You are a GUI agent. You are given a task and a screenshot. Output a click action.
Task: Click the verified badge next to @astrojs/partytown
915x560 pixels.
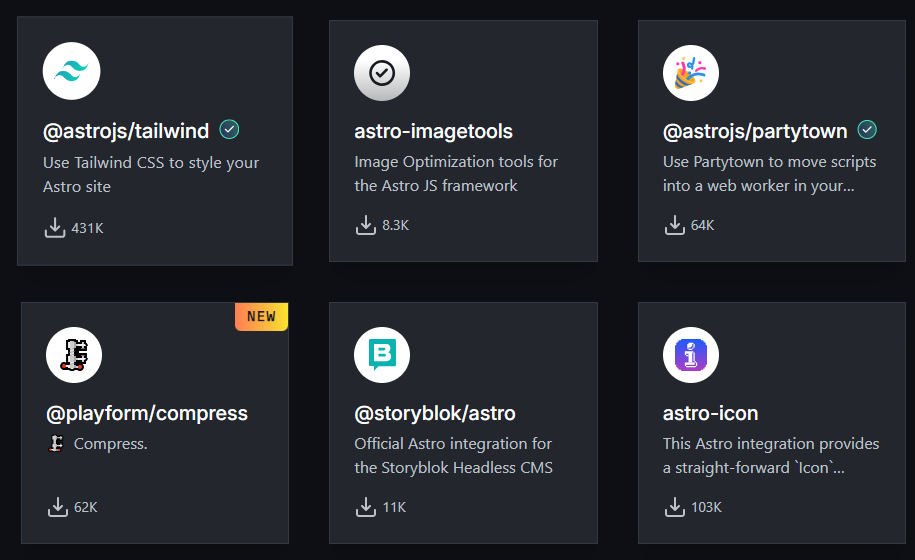coord(867,130)
